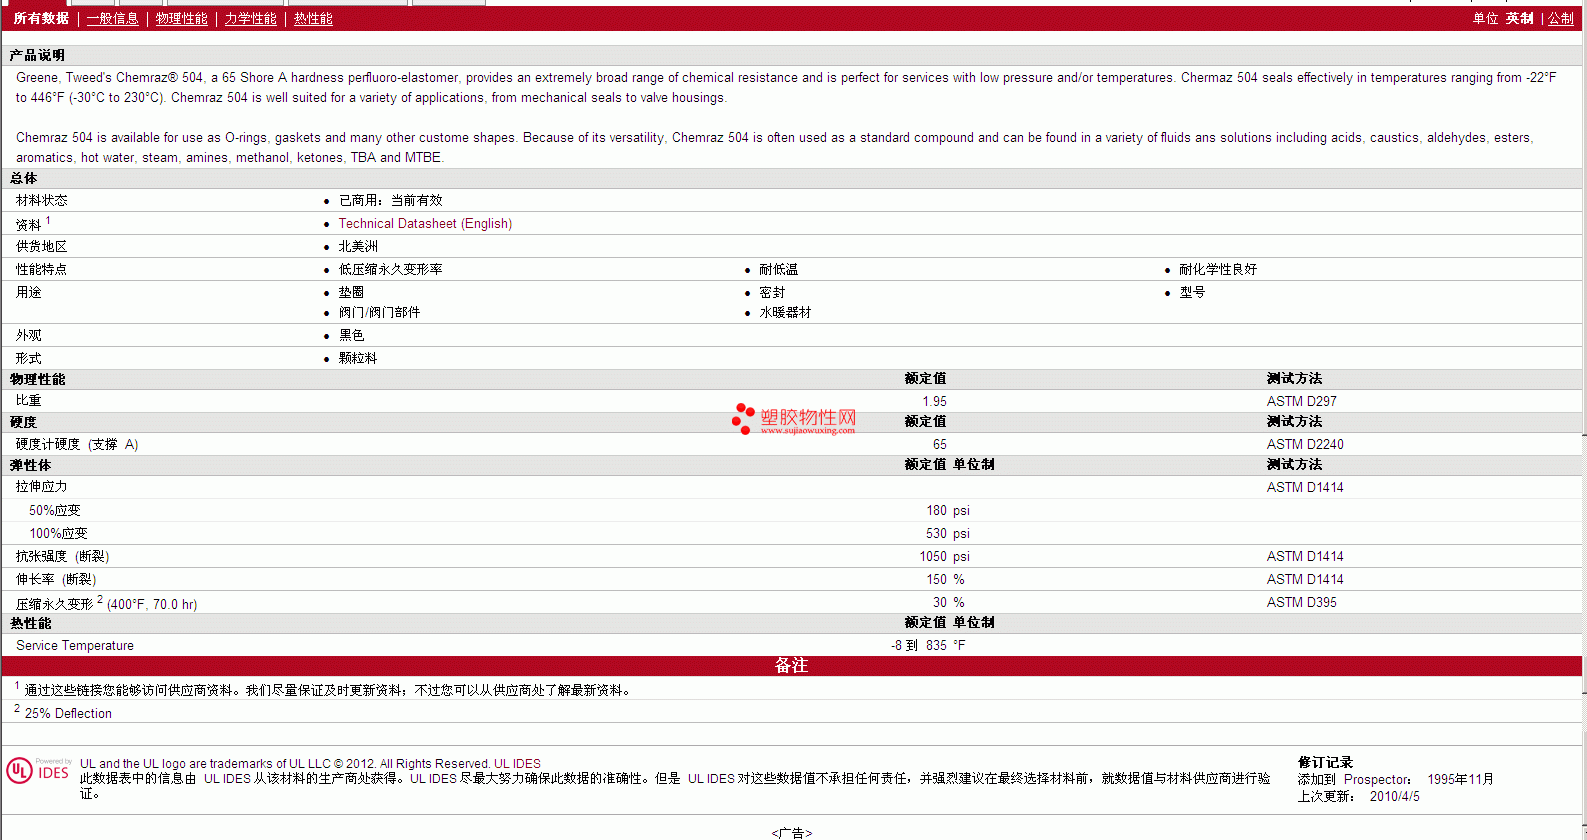Image resolution: width=1587 pixels, height=840 pixels.
Task: Click the 供货地区 row label
Action: [x=42, y=246]
